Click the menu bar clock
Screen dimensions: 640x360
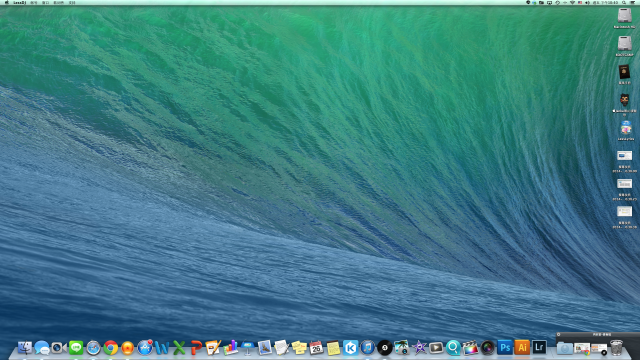pyautogui.click(x=605, y=2)
